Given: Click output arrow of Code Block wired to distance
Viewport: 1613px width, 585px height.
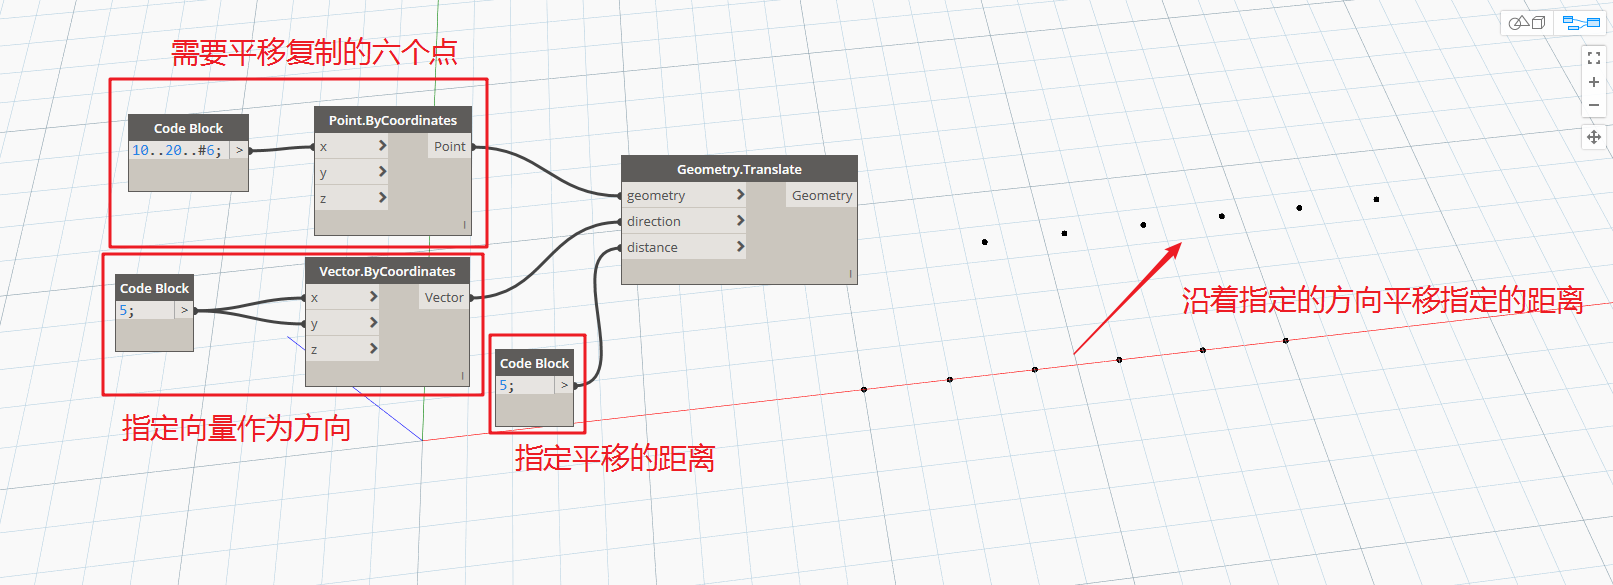Looking at the screenshot, I should point(564,385).
